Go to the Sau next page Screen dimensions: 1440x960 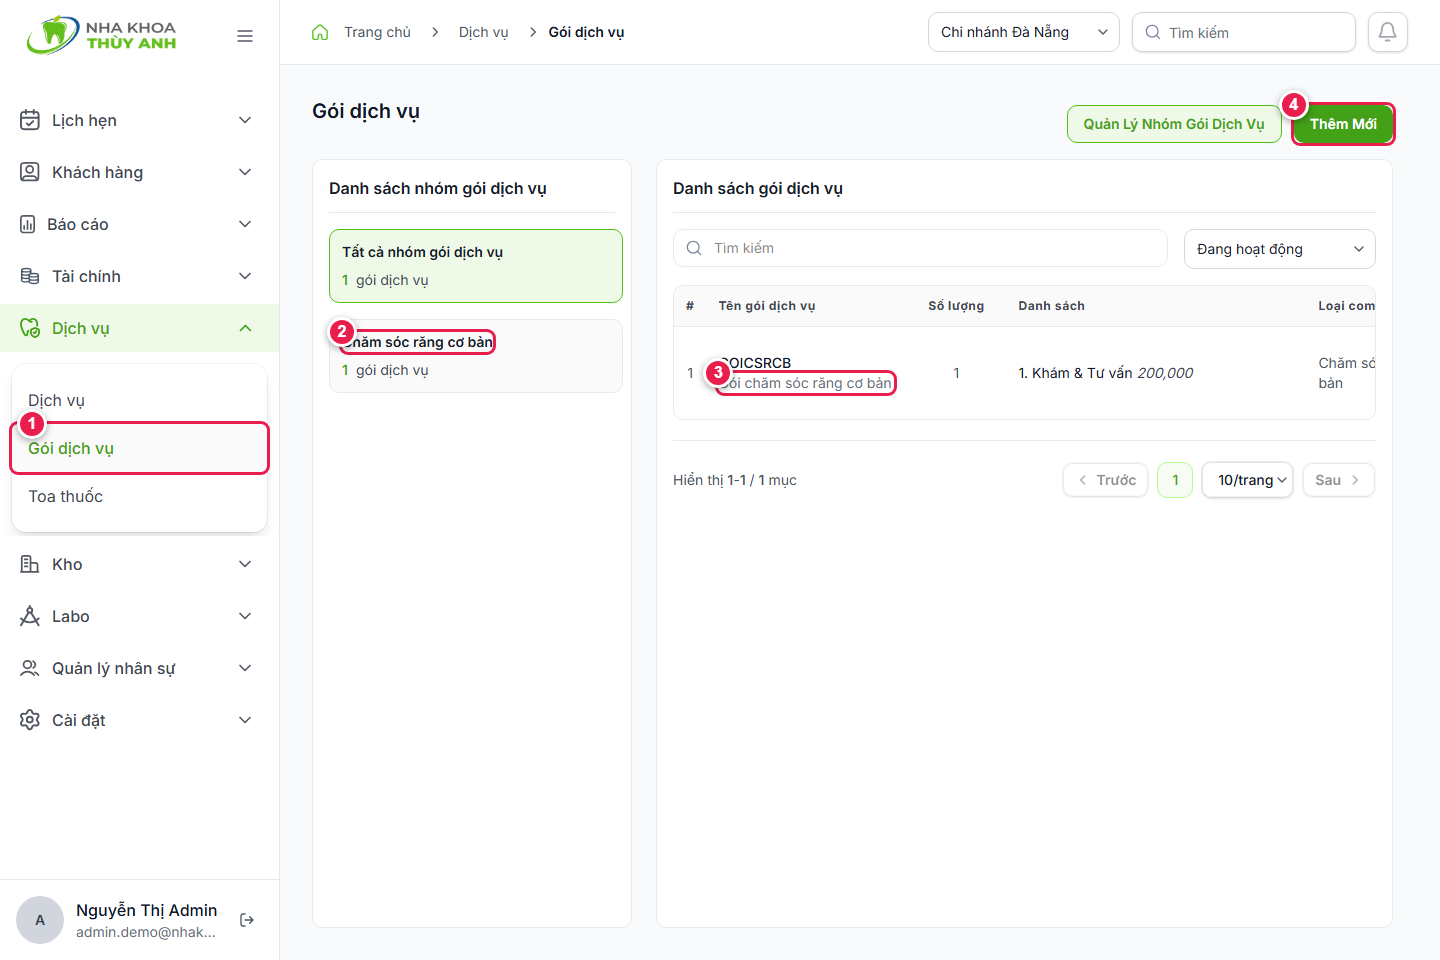click(1338, 480)
